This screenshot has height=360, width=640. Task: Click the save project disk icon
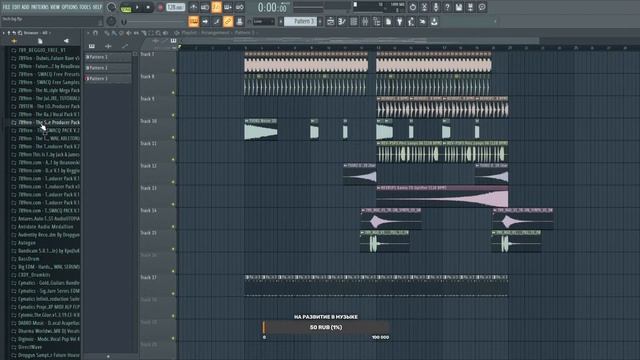click(x=459, y=7)
